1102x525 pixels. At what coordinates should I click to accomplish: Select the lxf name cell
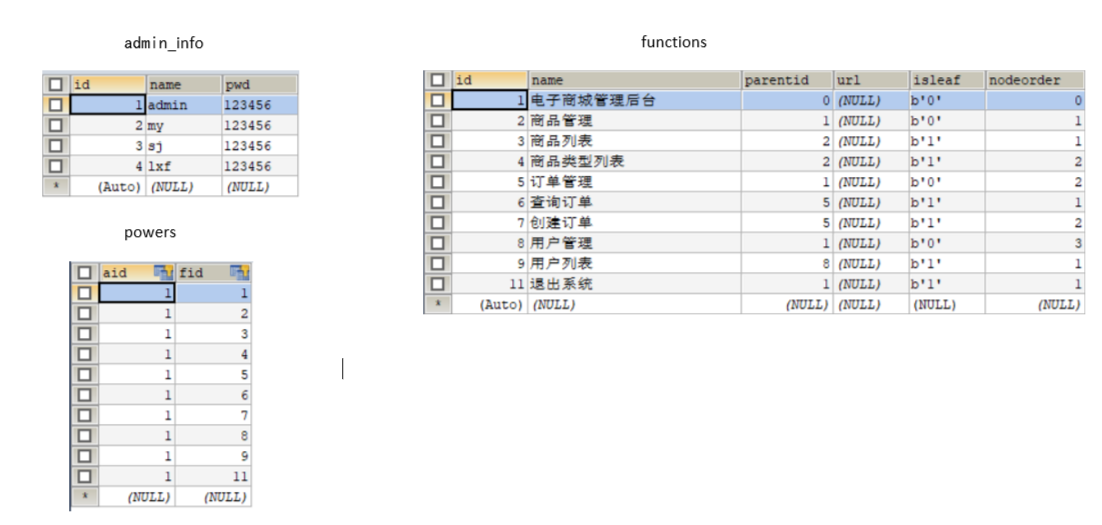[x=184, y=167]
